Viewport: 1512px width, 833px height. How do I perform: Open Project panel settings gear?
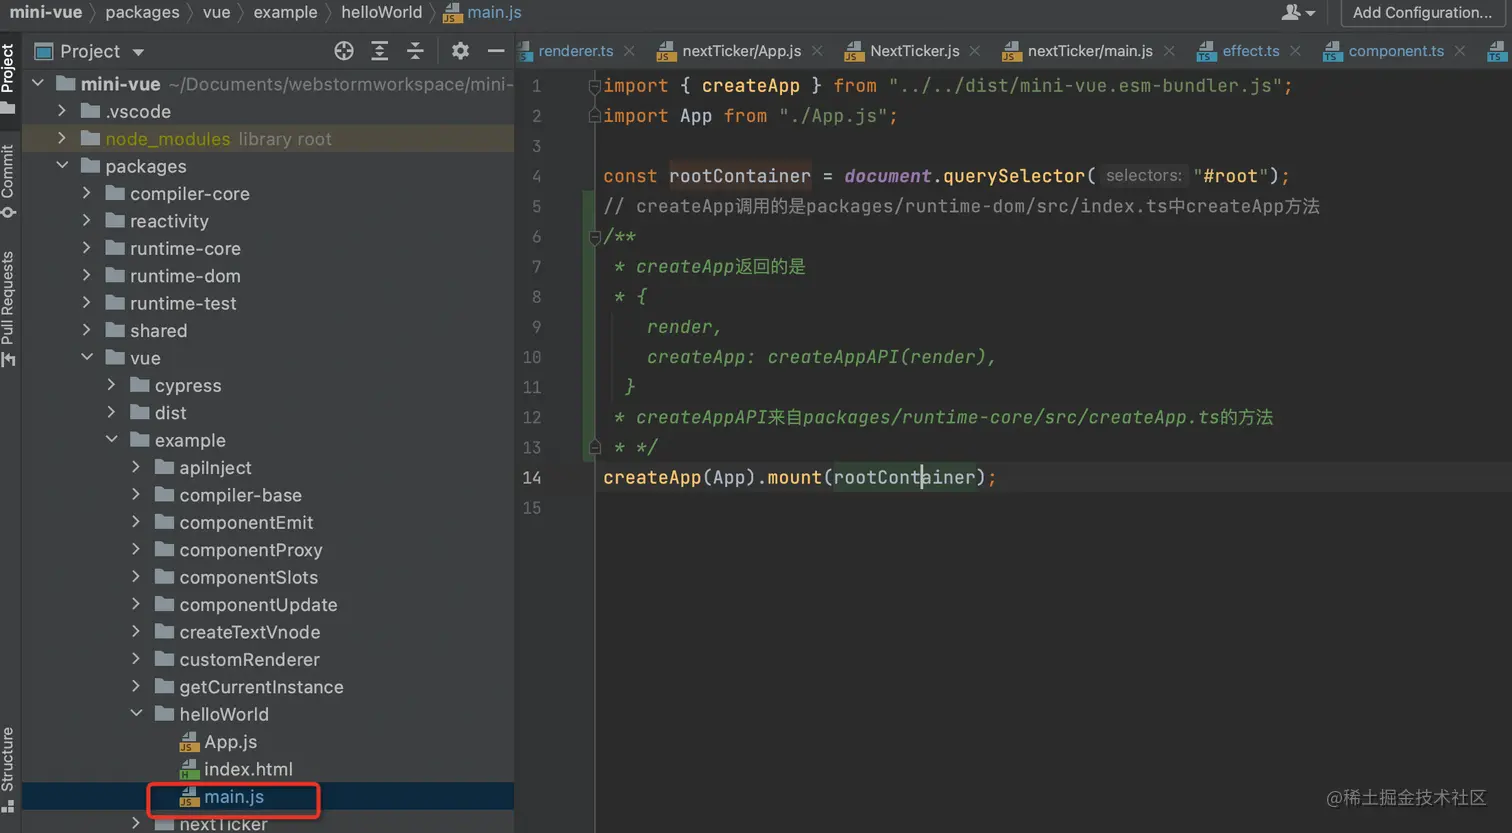[x=460, y=51]
